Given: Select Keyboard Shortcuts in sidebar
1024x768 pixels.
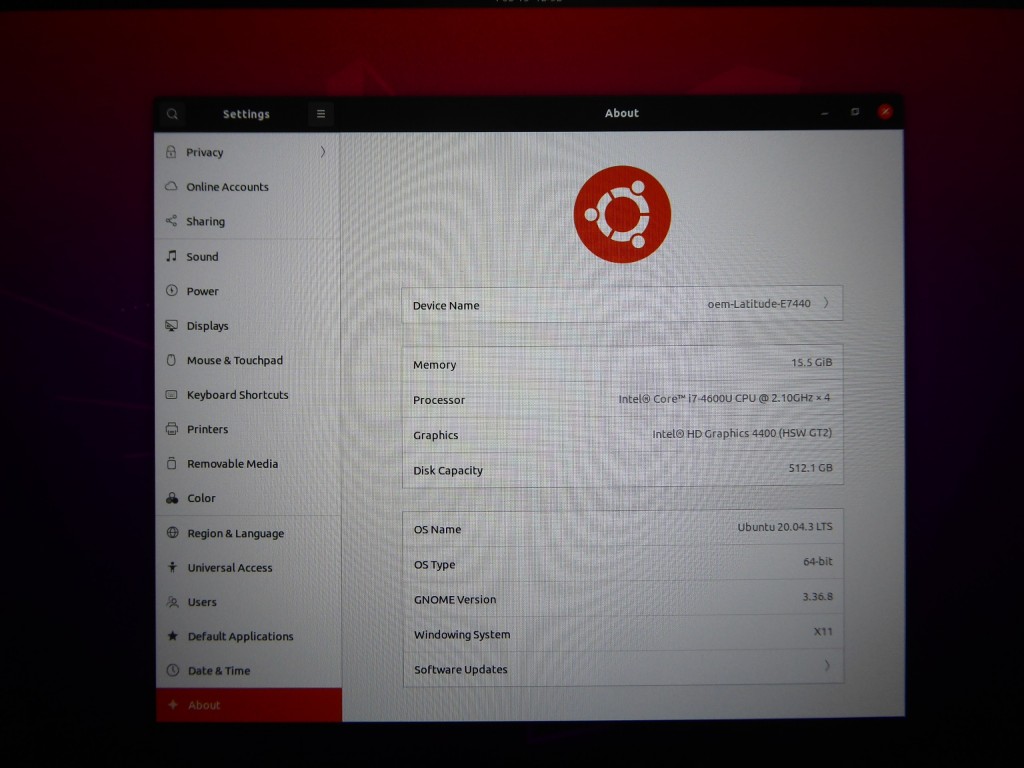Looking at the screenshot, I should [x=248, y=394].
